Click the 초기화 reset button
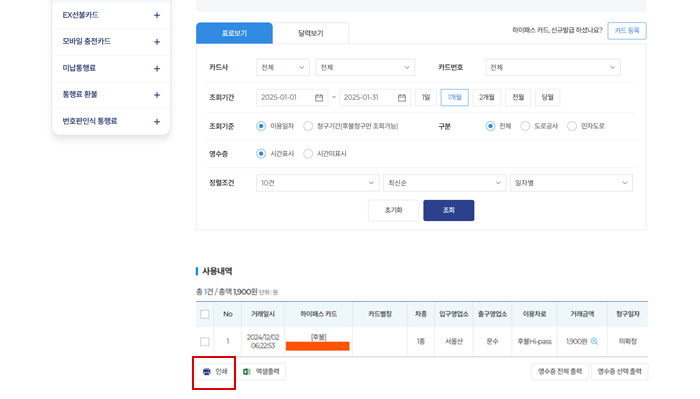The image size is (700, 399). click(393, 210)
